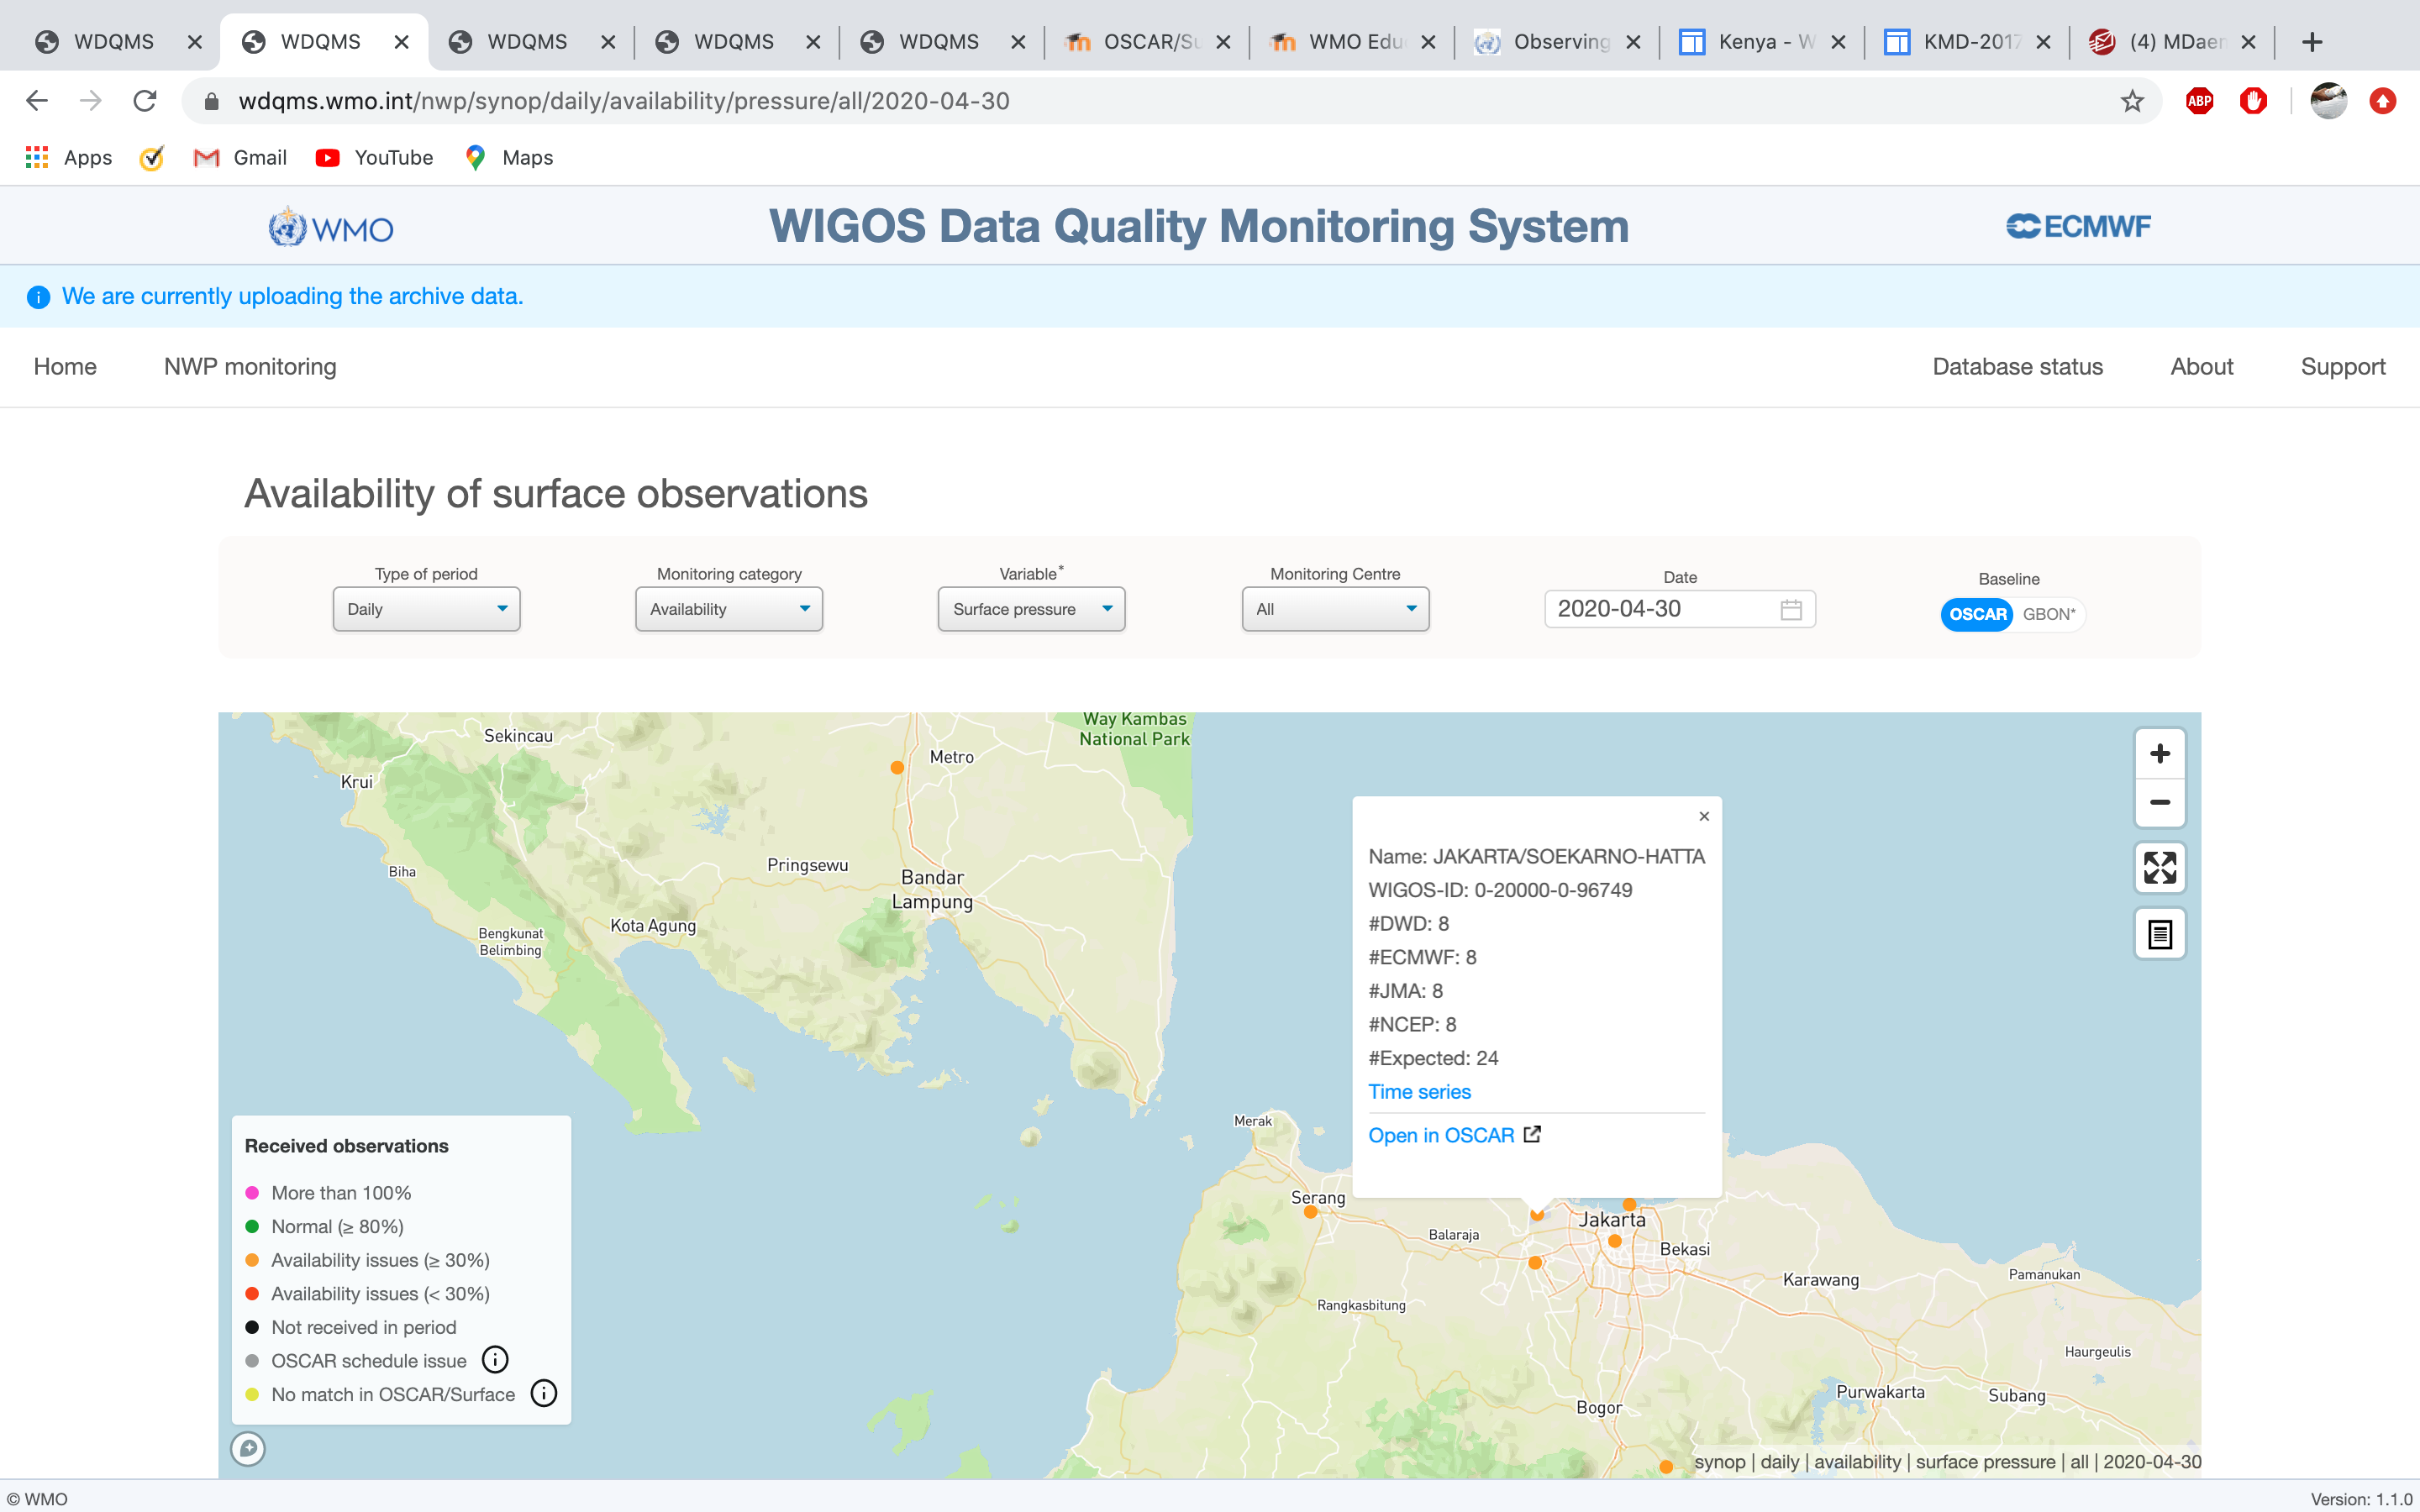
Task: Reload the page
Action: (145, 101)
